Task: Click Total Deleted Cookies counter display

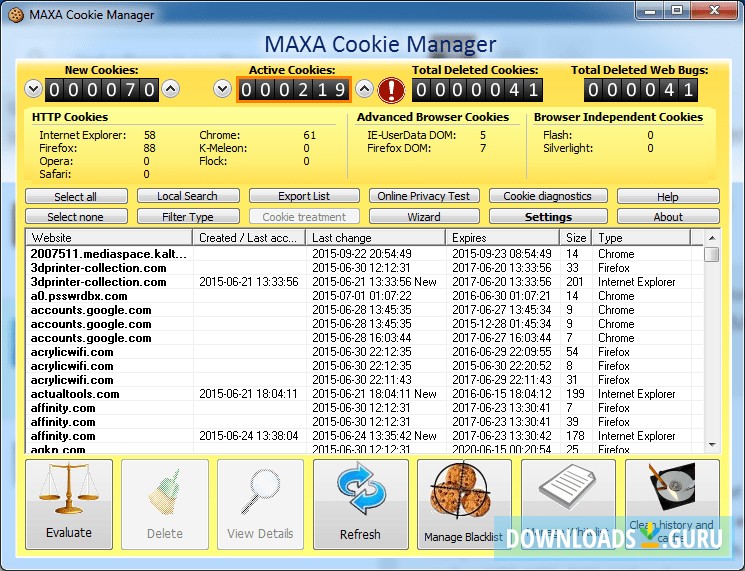Action: pyautogui.click(x=477, y=89)
